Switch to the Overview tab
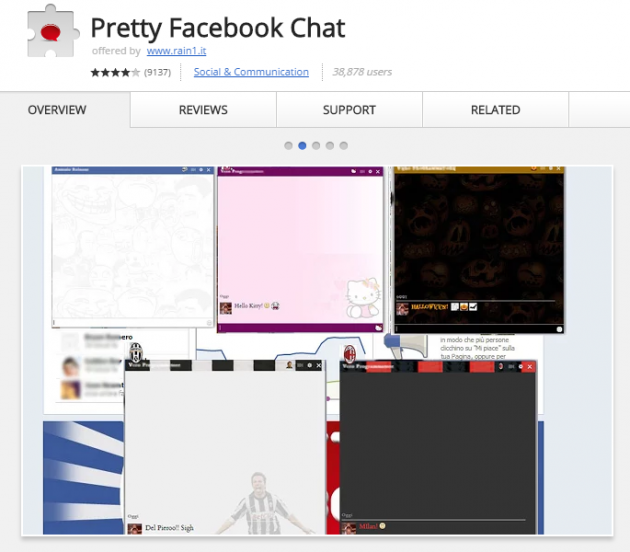 tap(57, 110)
